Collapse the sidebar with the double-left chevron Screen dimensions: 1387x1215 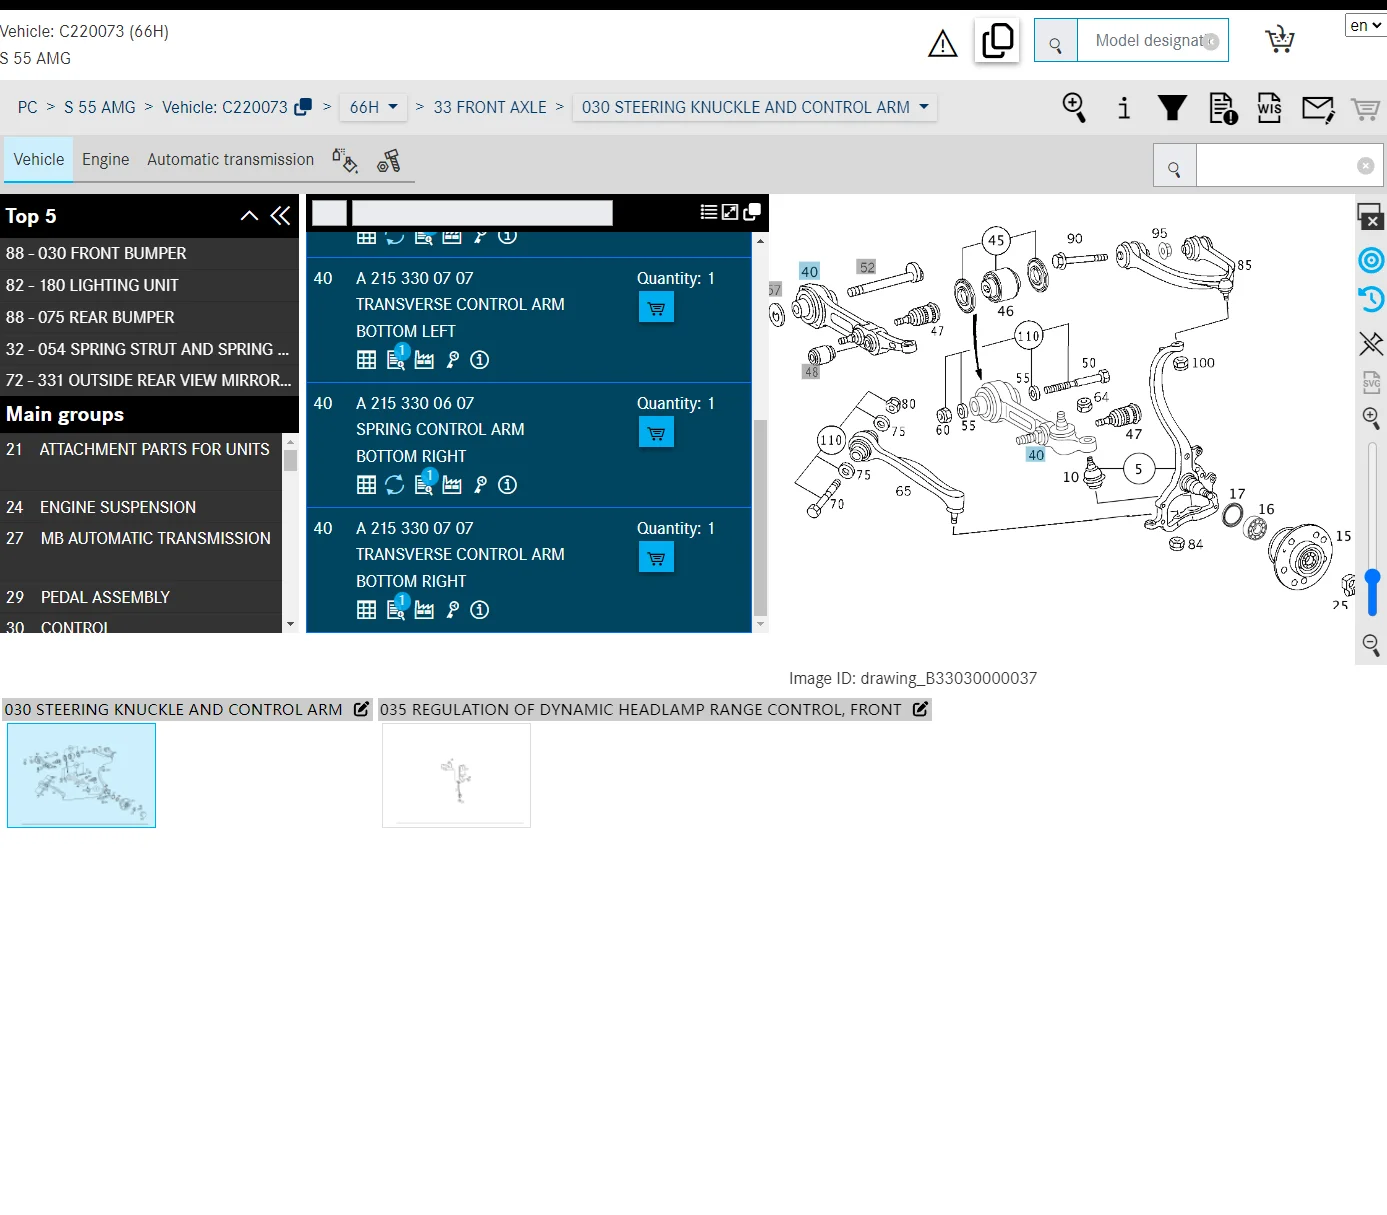pyautogui.click(x=280, y=216)
